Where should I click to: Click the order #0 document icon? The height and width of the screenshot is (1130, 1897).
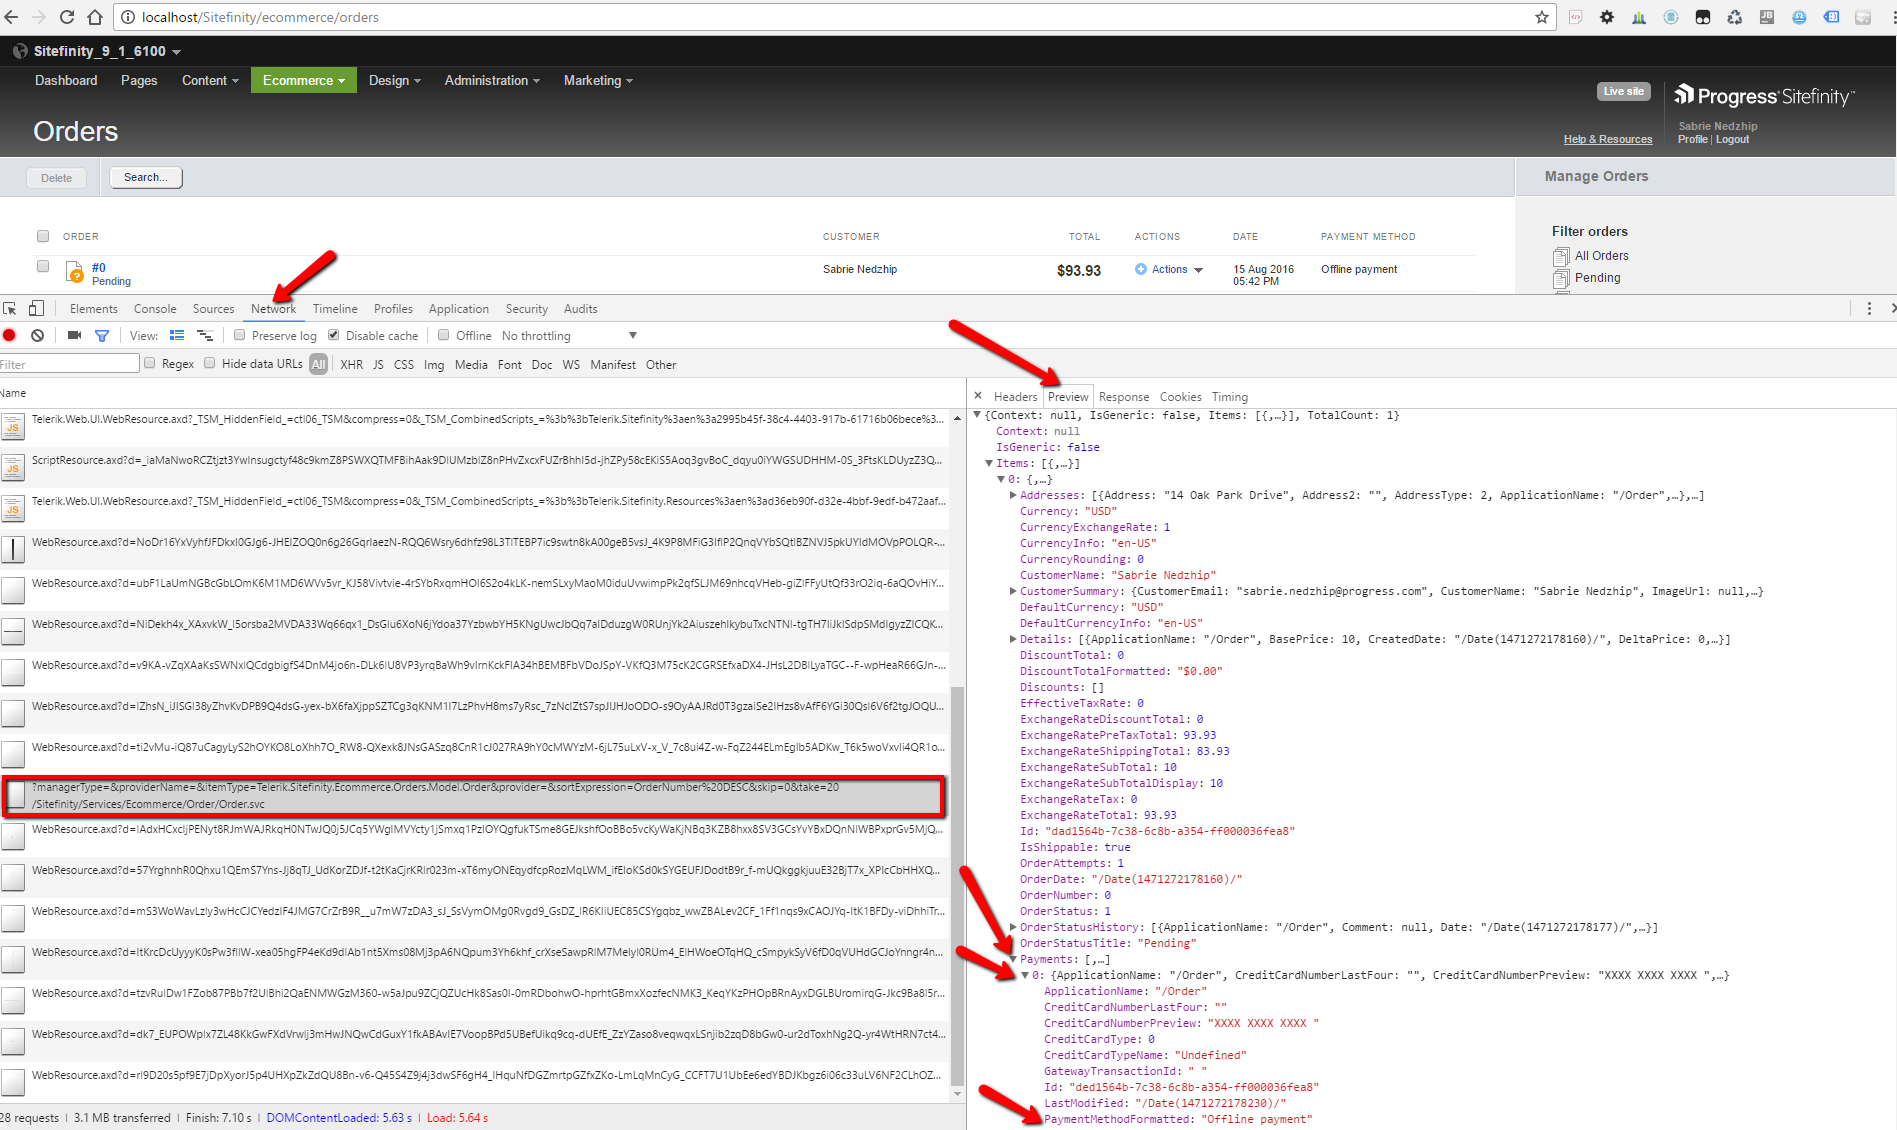click(x=74, y=272)
